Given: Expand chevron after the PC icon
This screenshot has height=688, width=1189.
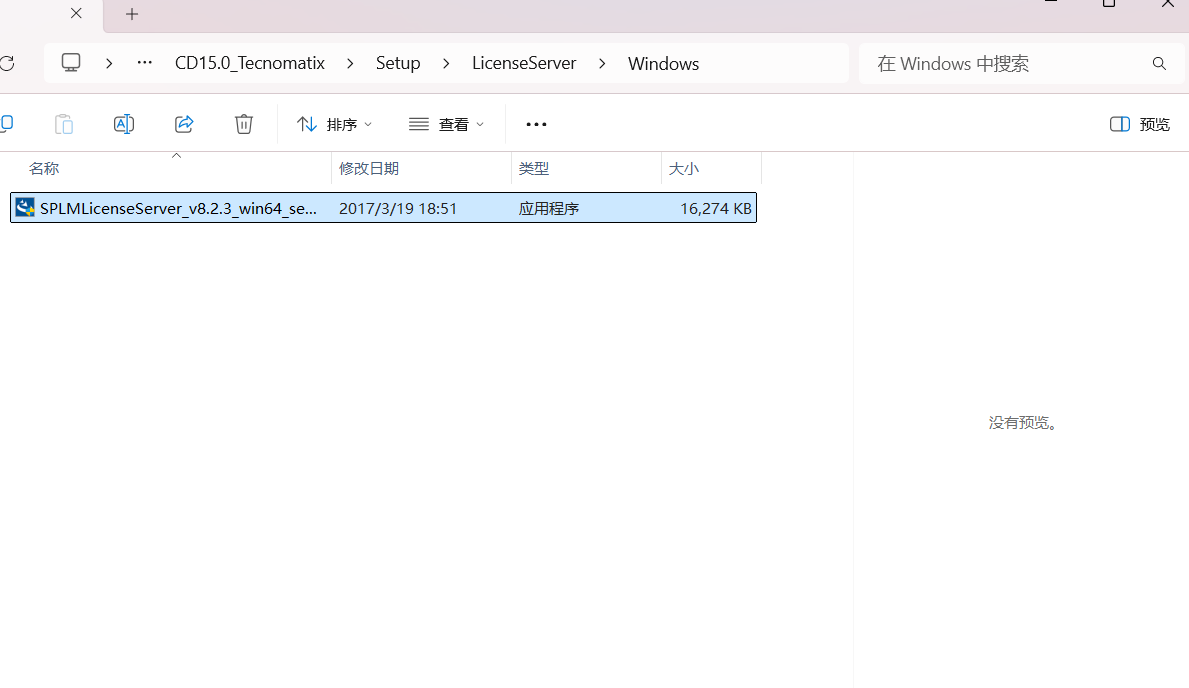Looking at the screenshot, I should coord(109,64).
